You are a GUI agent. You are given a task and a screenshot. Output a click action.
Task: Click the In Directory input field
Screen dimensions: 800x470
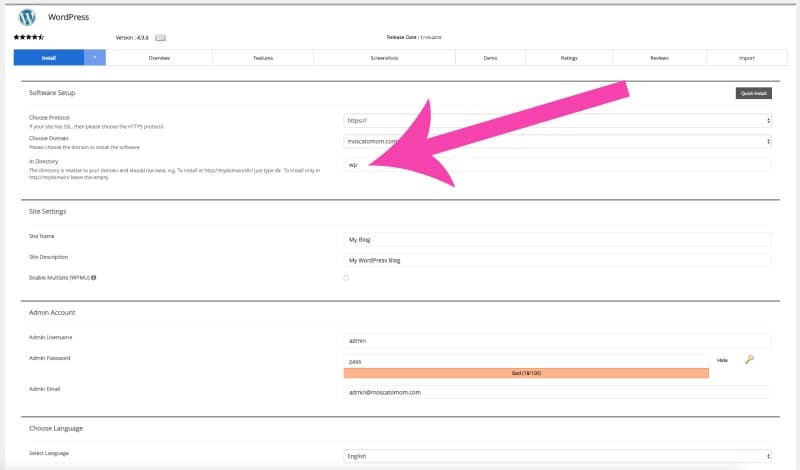point(557,165)
